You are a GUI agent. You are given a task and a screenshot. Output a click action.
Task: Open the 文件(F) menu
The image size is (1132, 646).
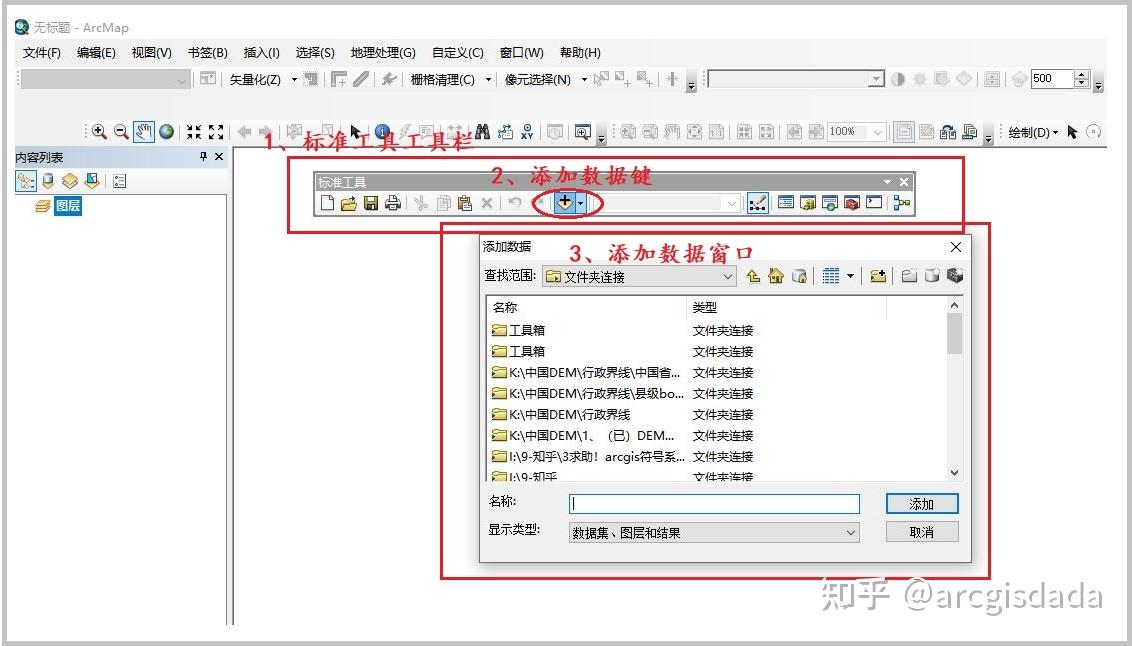pyautogui.click(x=42, y=53)
